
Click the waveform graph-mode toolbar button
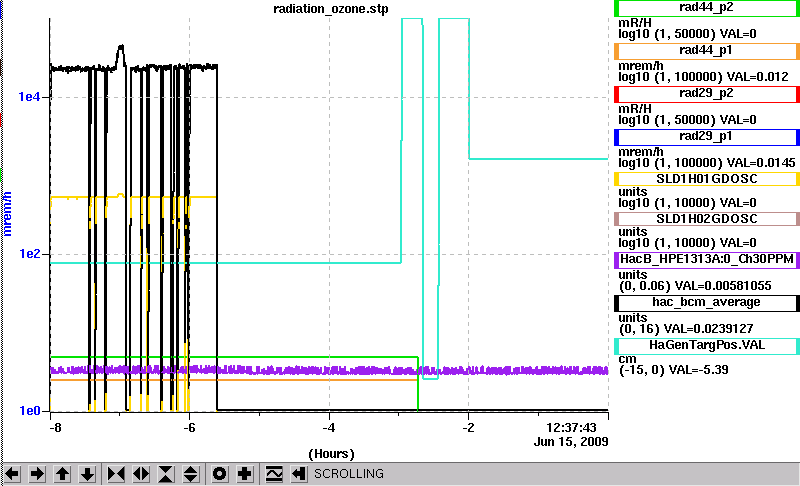pos(274,474)
